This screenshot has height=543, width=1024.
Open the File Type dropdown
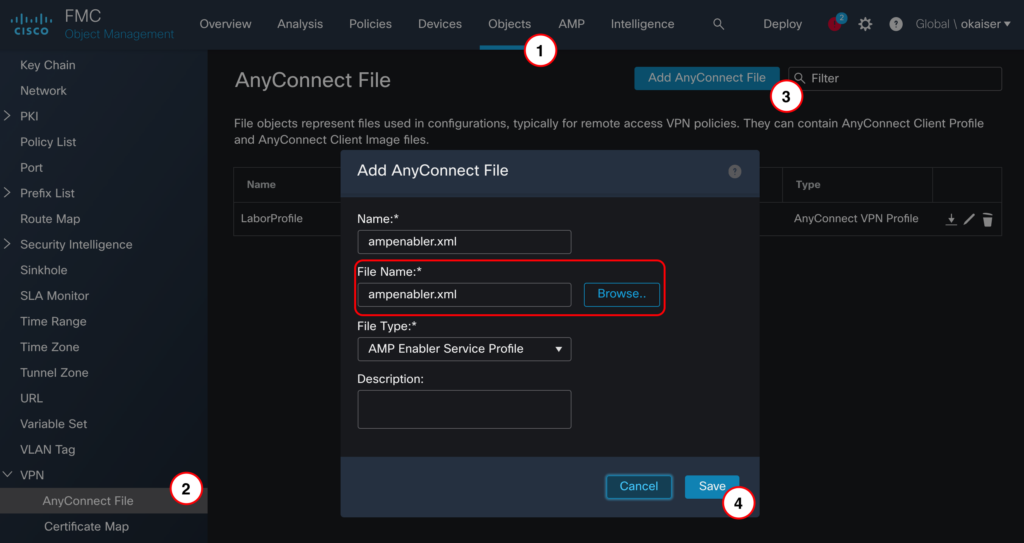click(464, 349)
